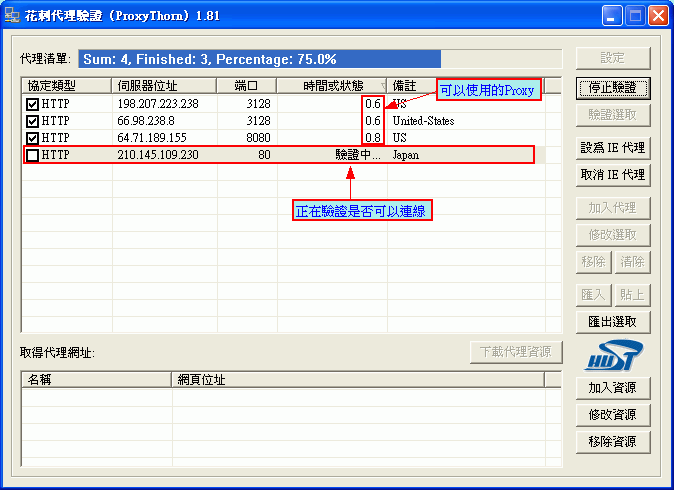Minimize the ProxyThorn window
The image size is (674, 490).
click(612, 16)
